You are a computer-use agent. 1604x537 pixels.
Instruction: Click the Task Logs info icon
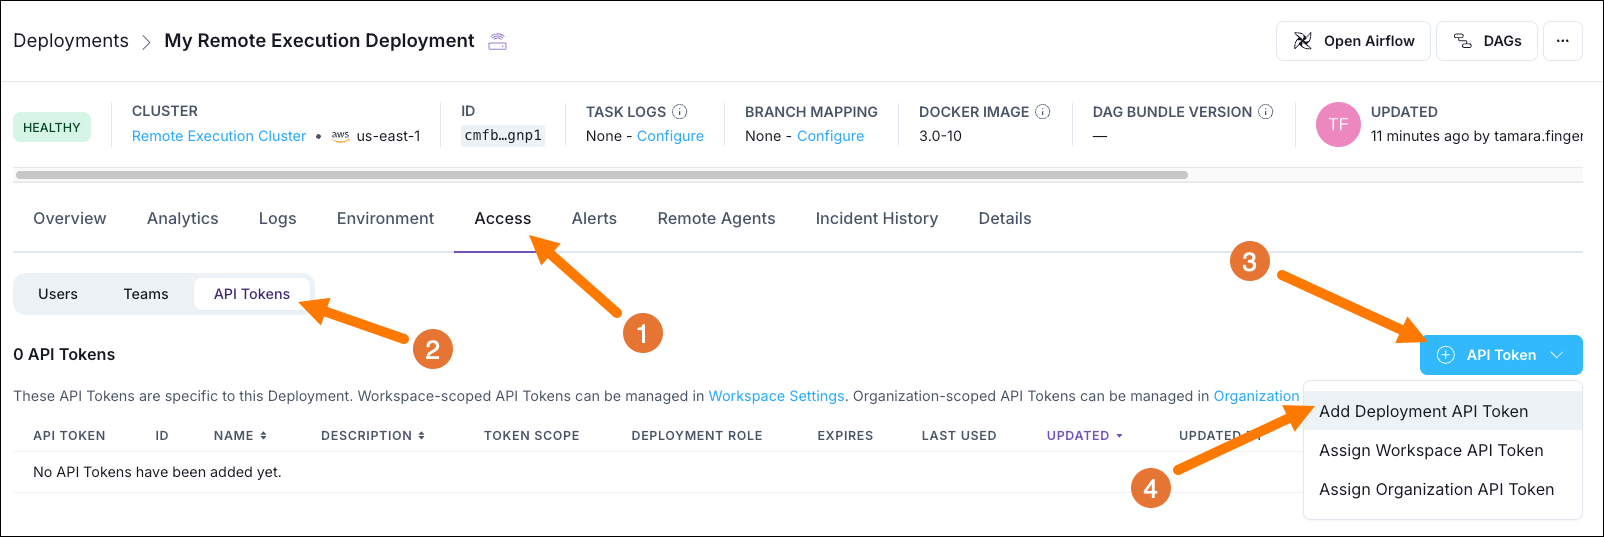coord(680,112)
